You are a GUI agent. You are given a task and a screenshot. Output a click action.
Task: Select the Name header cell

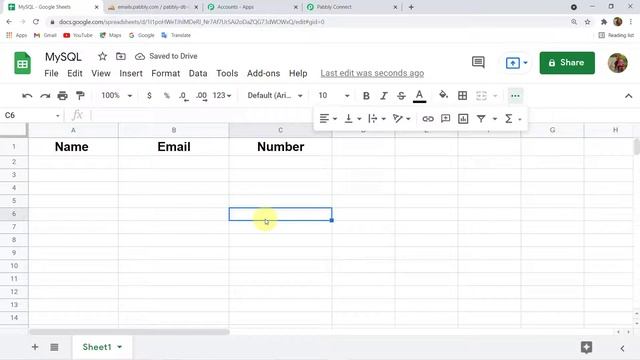[73, 147]
